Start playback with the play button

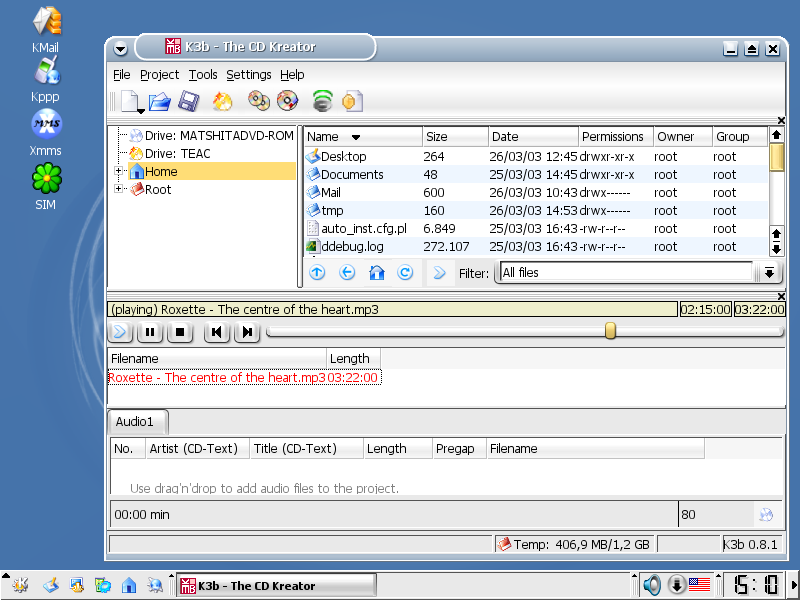[120, 332]
